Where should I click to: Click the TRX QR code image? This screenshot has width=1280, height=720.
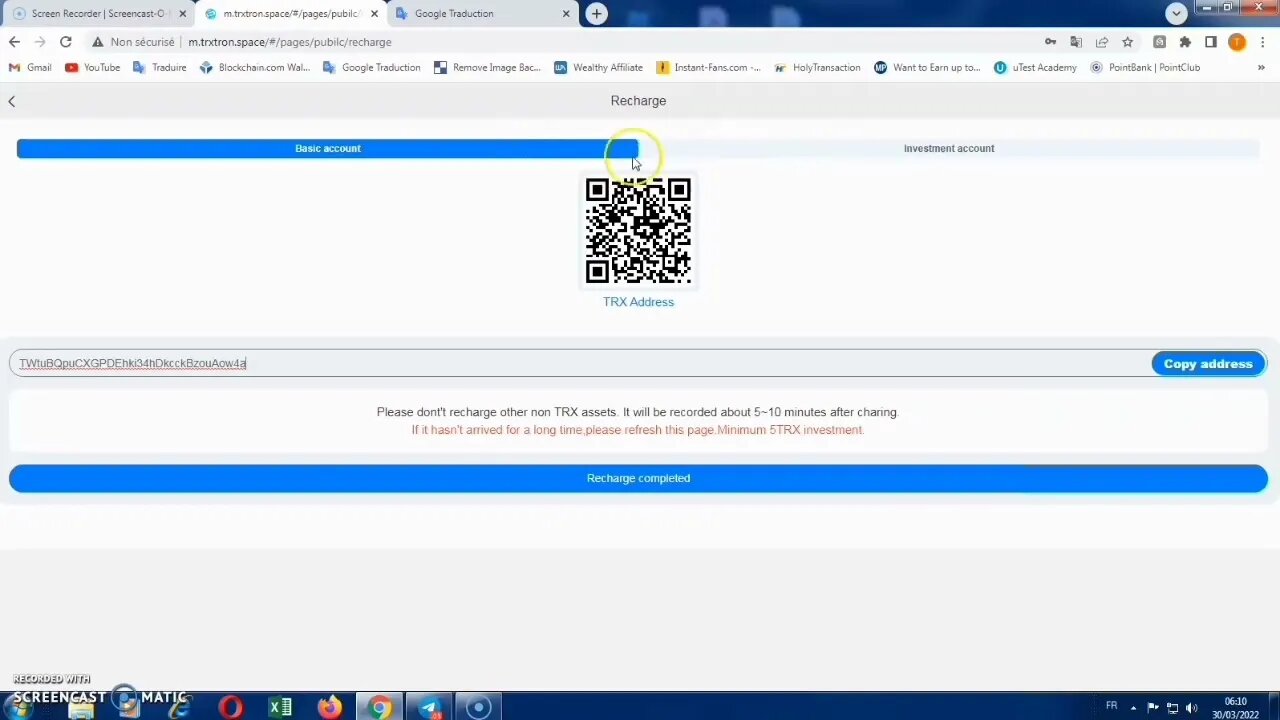tap(638, 231)
